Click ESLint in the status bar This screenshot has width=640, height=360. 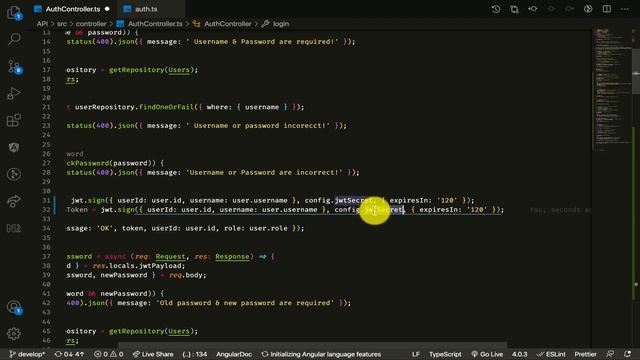point(551,354)
